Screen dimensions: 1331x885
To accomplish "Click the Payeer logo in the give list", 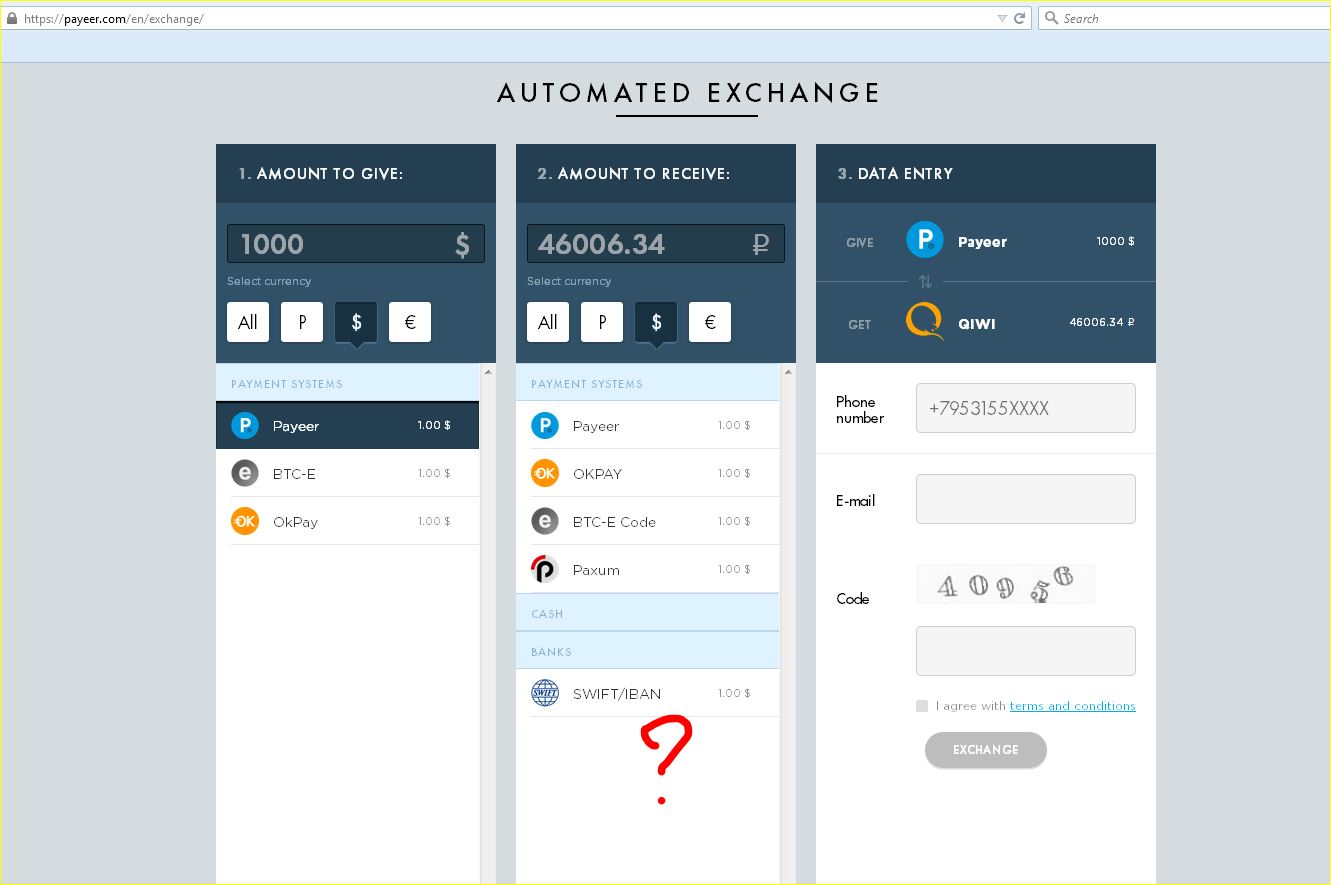I will coord(245,425).
